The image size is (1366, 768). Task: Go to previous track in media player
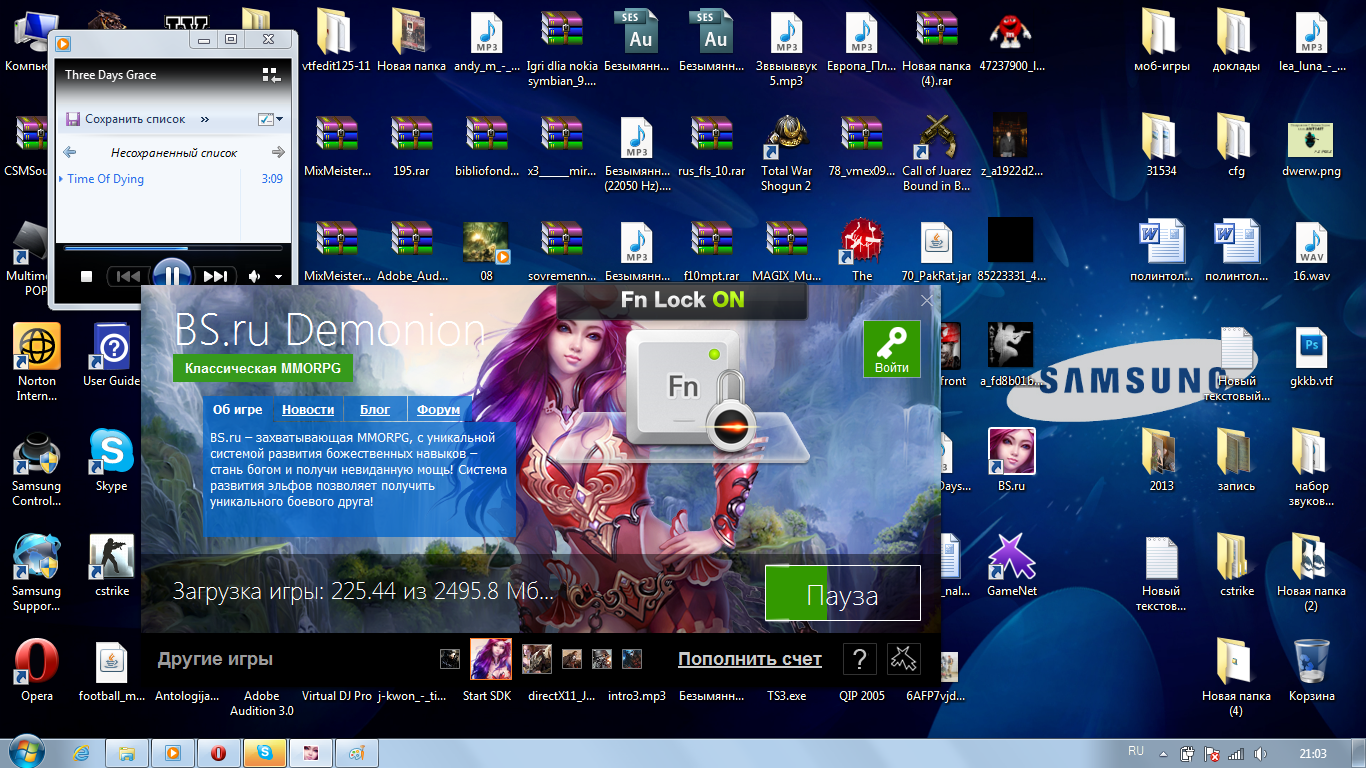click(129, 276)
